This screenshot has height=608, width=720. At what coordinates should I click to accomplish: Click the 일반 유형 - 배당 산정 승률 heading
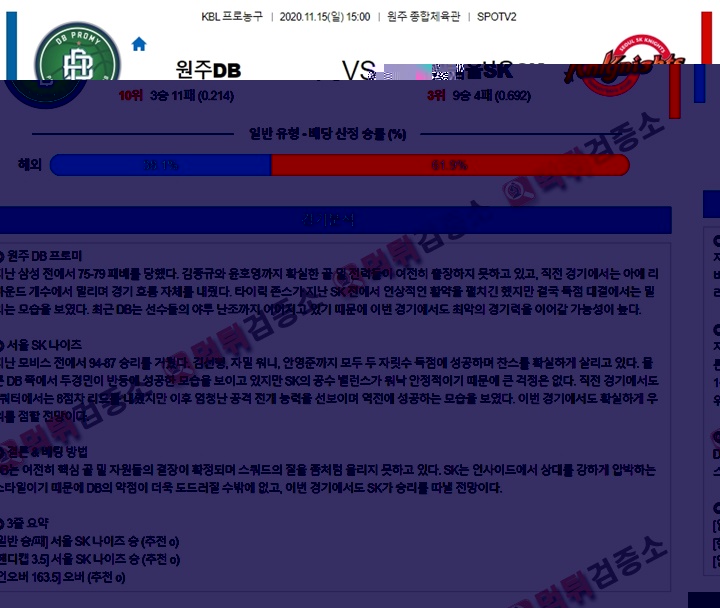pyautogui.click(x=327, y=134)
